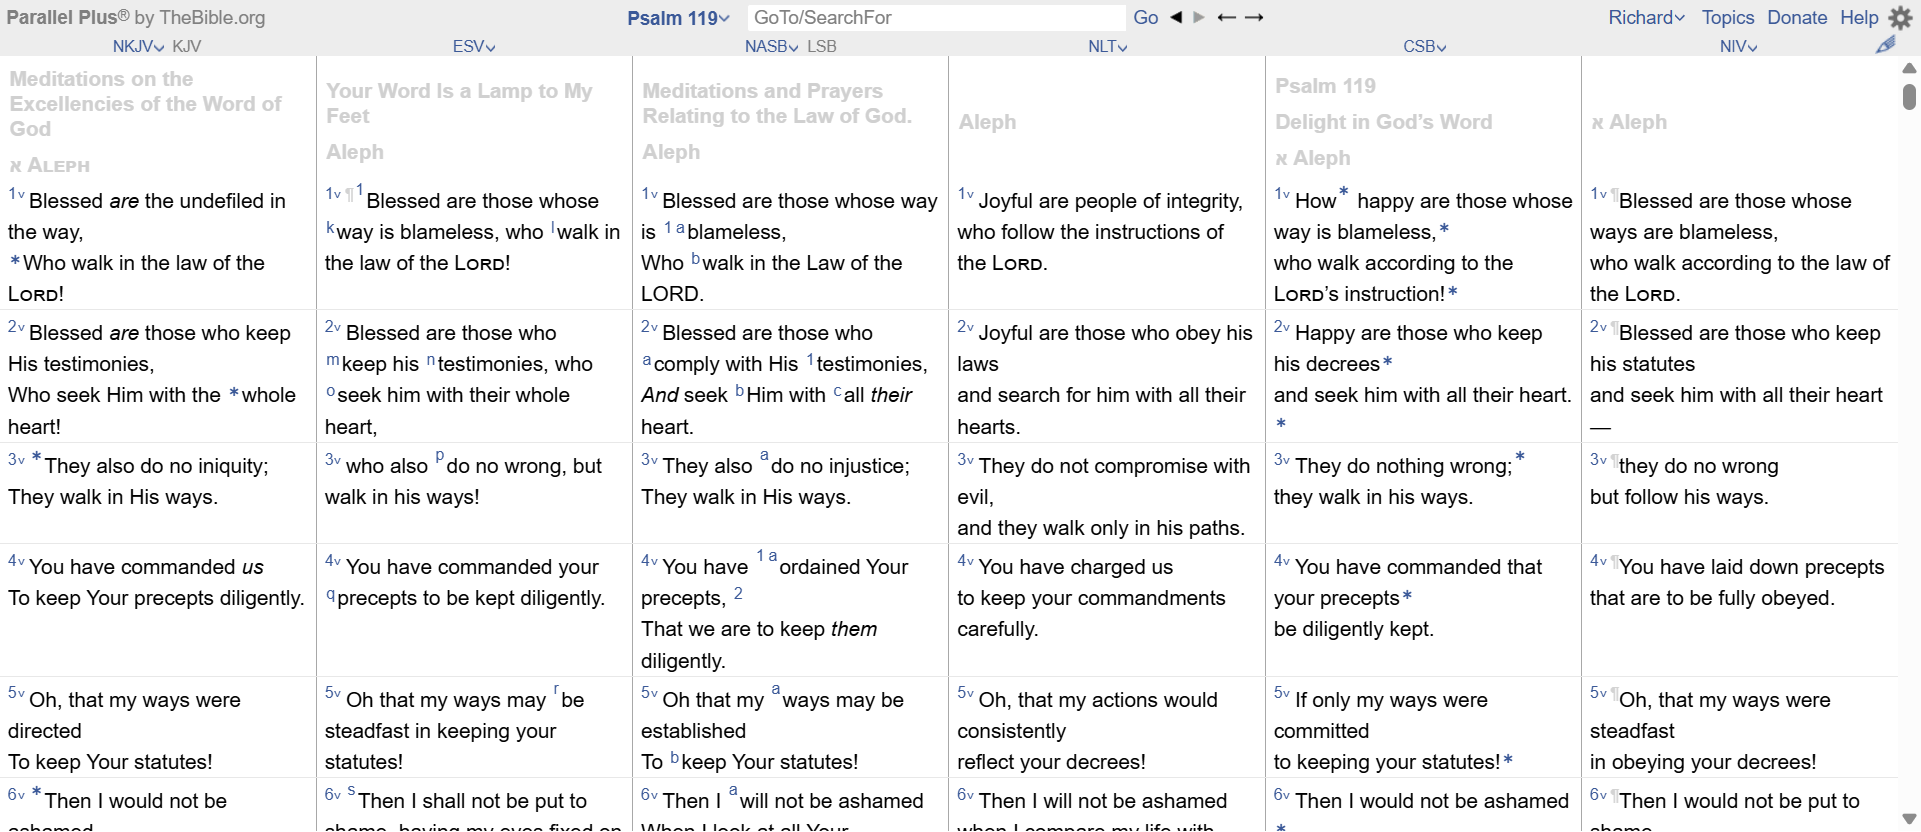
Task: Focus the GoTo/SearchFor input field
Action: click(936, 17)
